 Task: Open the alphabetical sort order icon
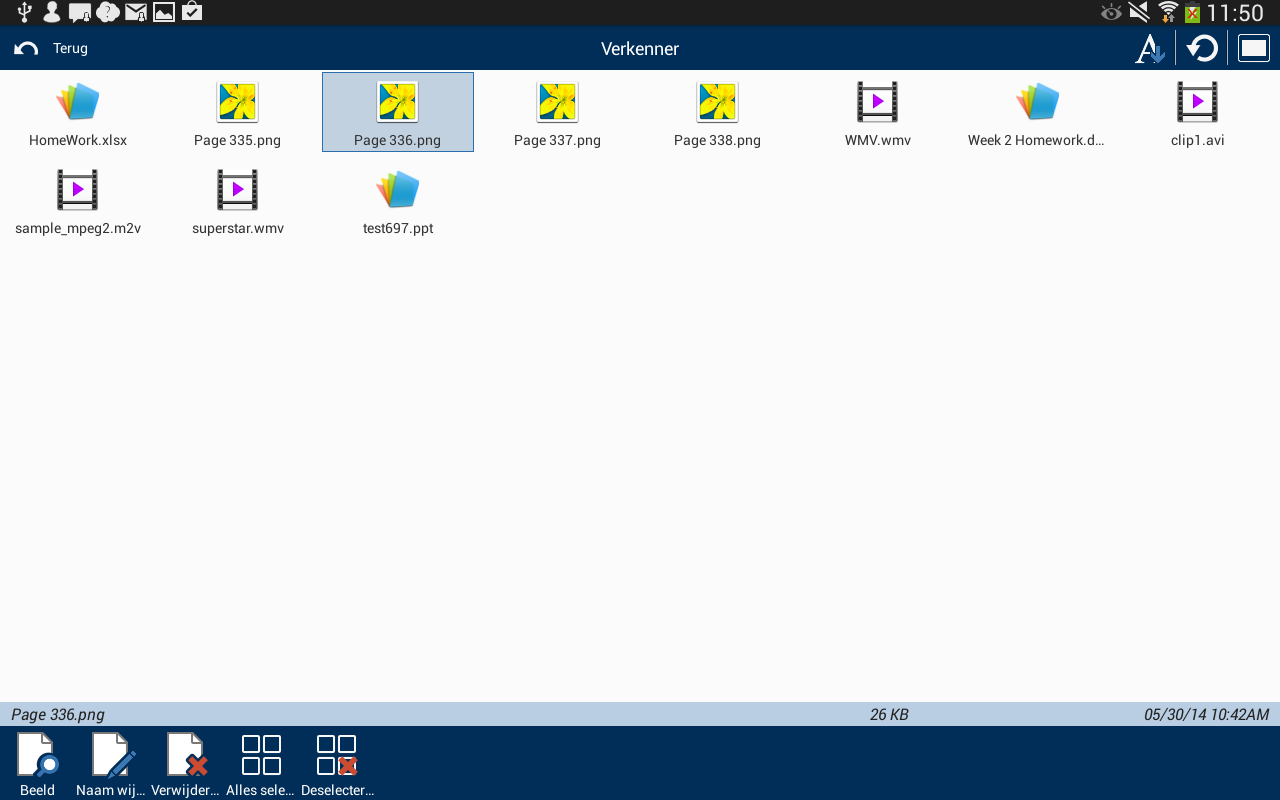1149,48
